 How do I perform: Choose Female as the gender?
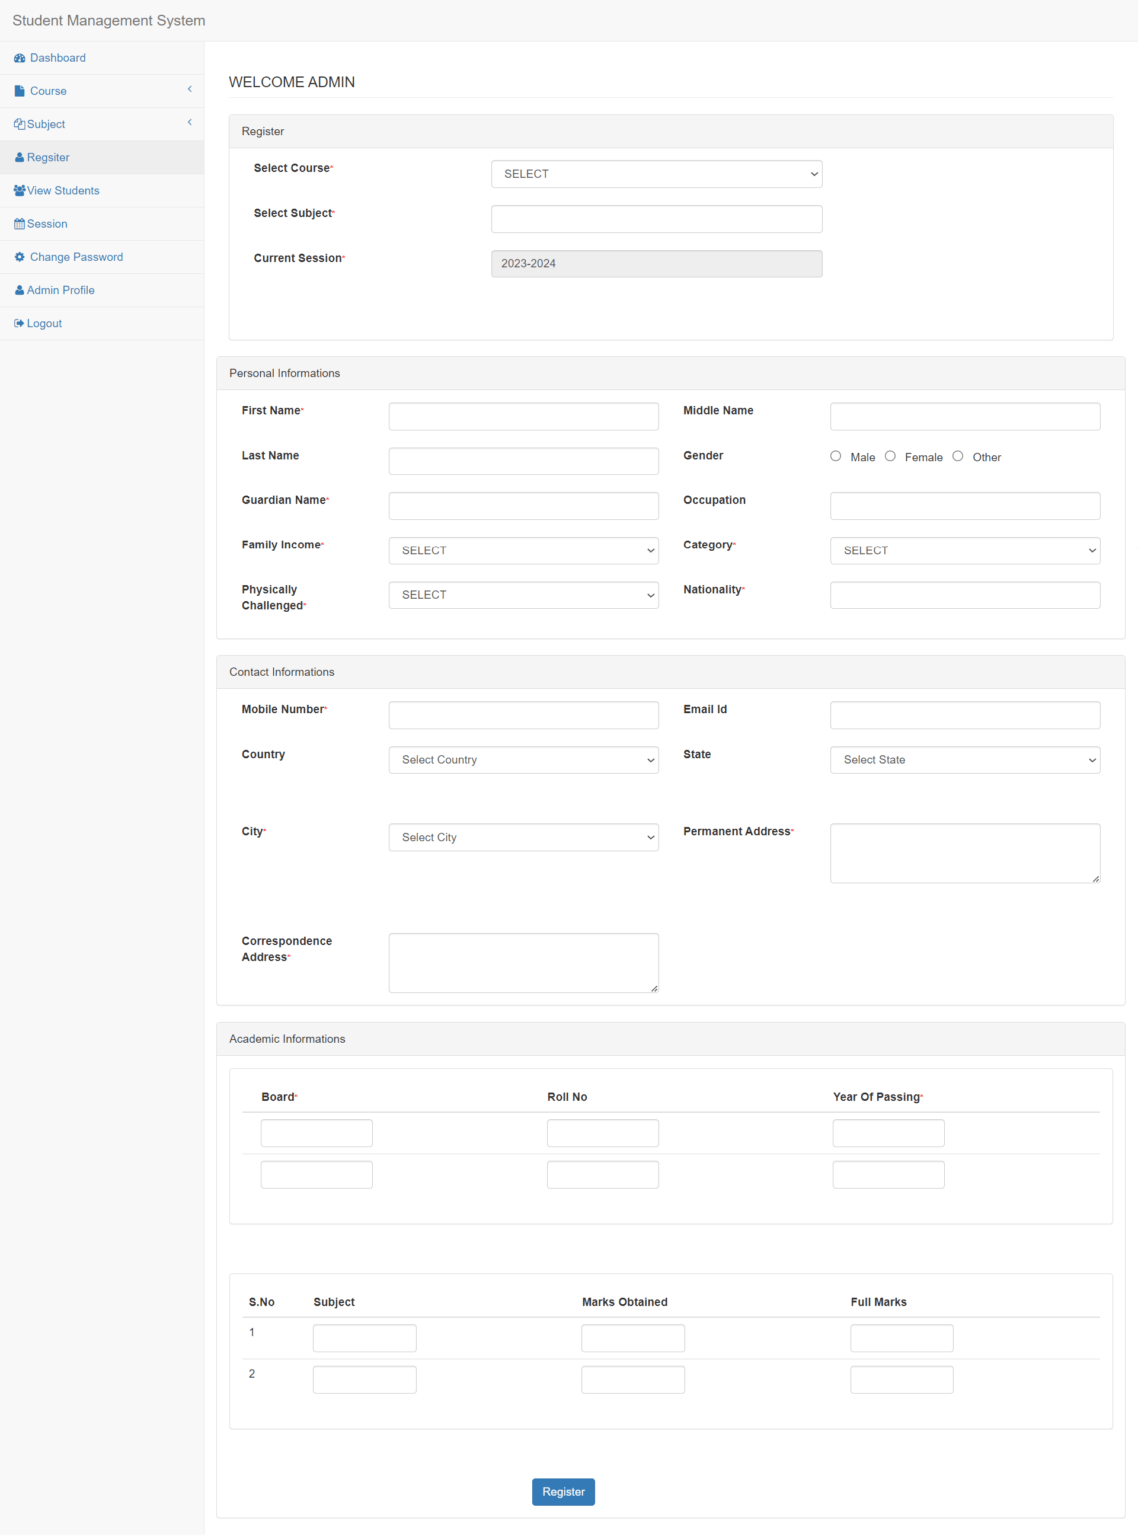click(x=890, y=456)
